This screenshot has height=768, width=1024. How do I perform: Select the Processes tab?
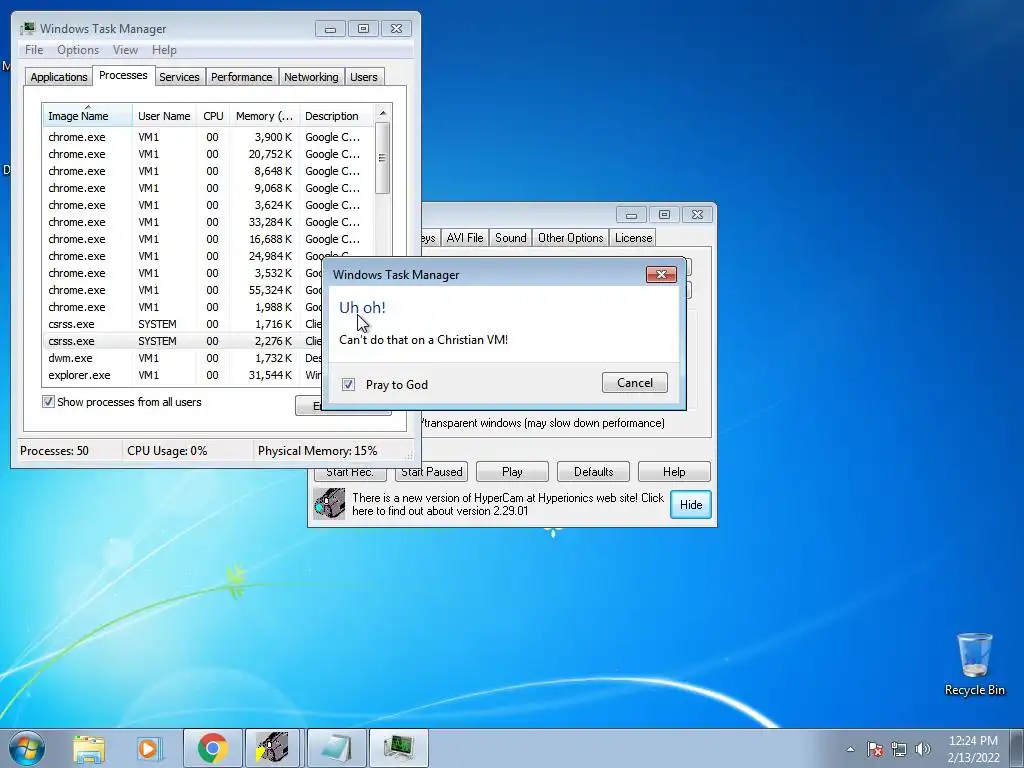click(x=123, y=75)
